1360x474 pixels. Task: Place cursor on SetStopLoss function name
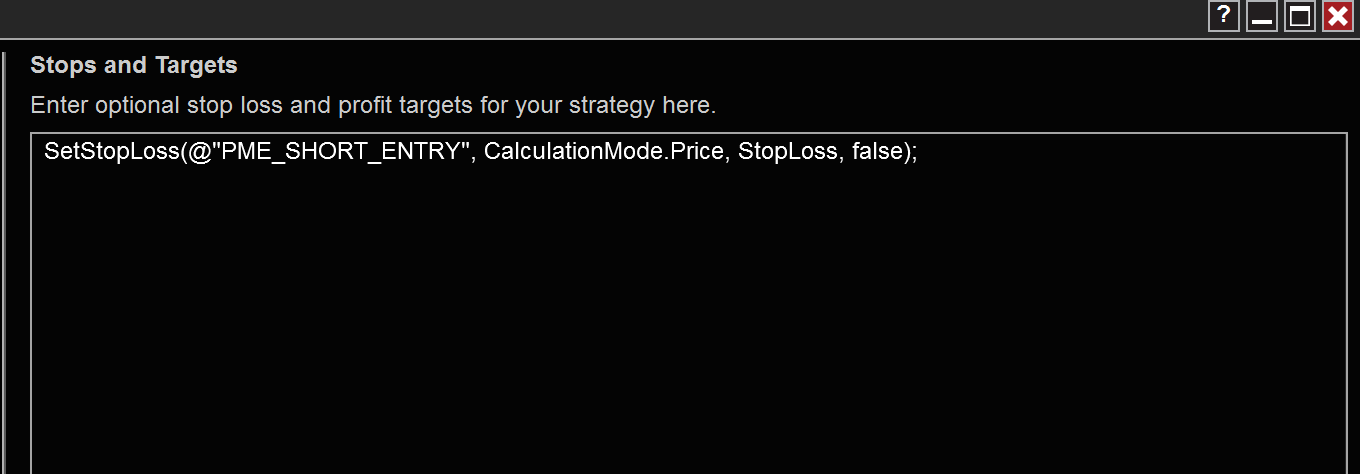coord(111,153)
